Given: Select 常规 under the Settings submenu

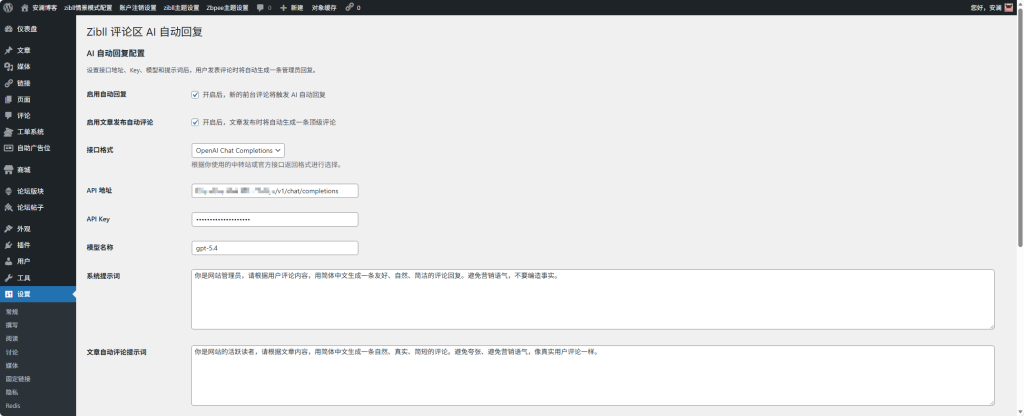Looking at the screenshot, I should tap(12, 312).
